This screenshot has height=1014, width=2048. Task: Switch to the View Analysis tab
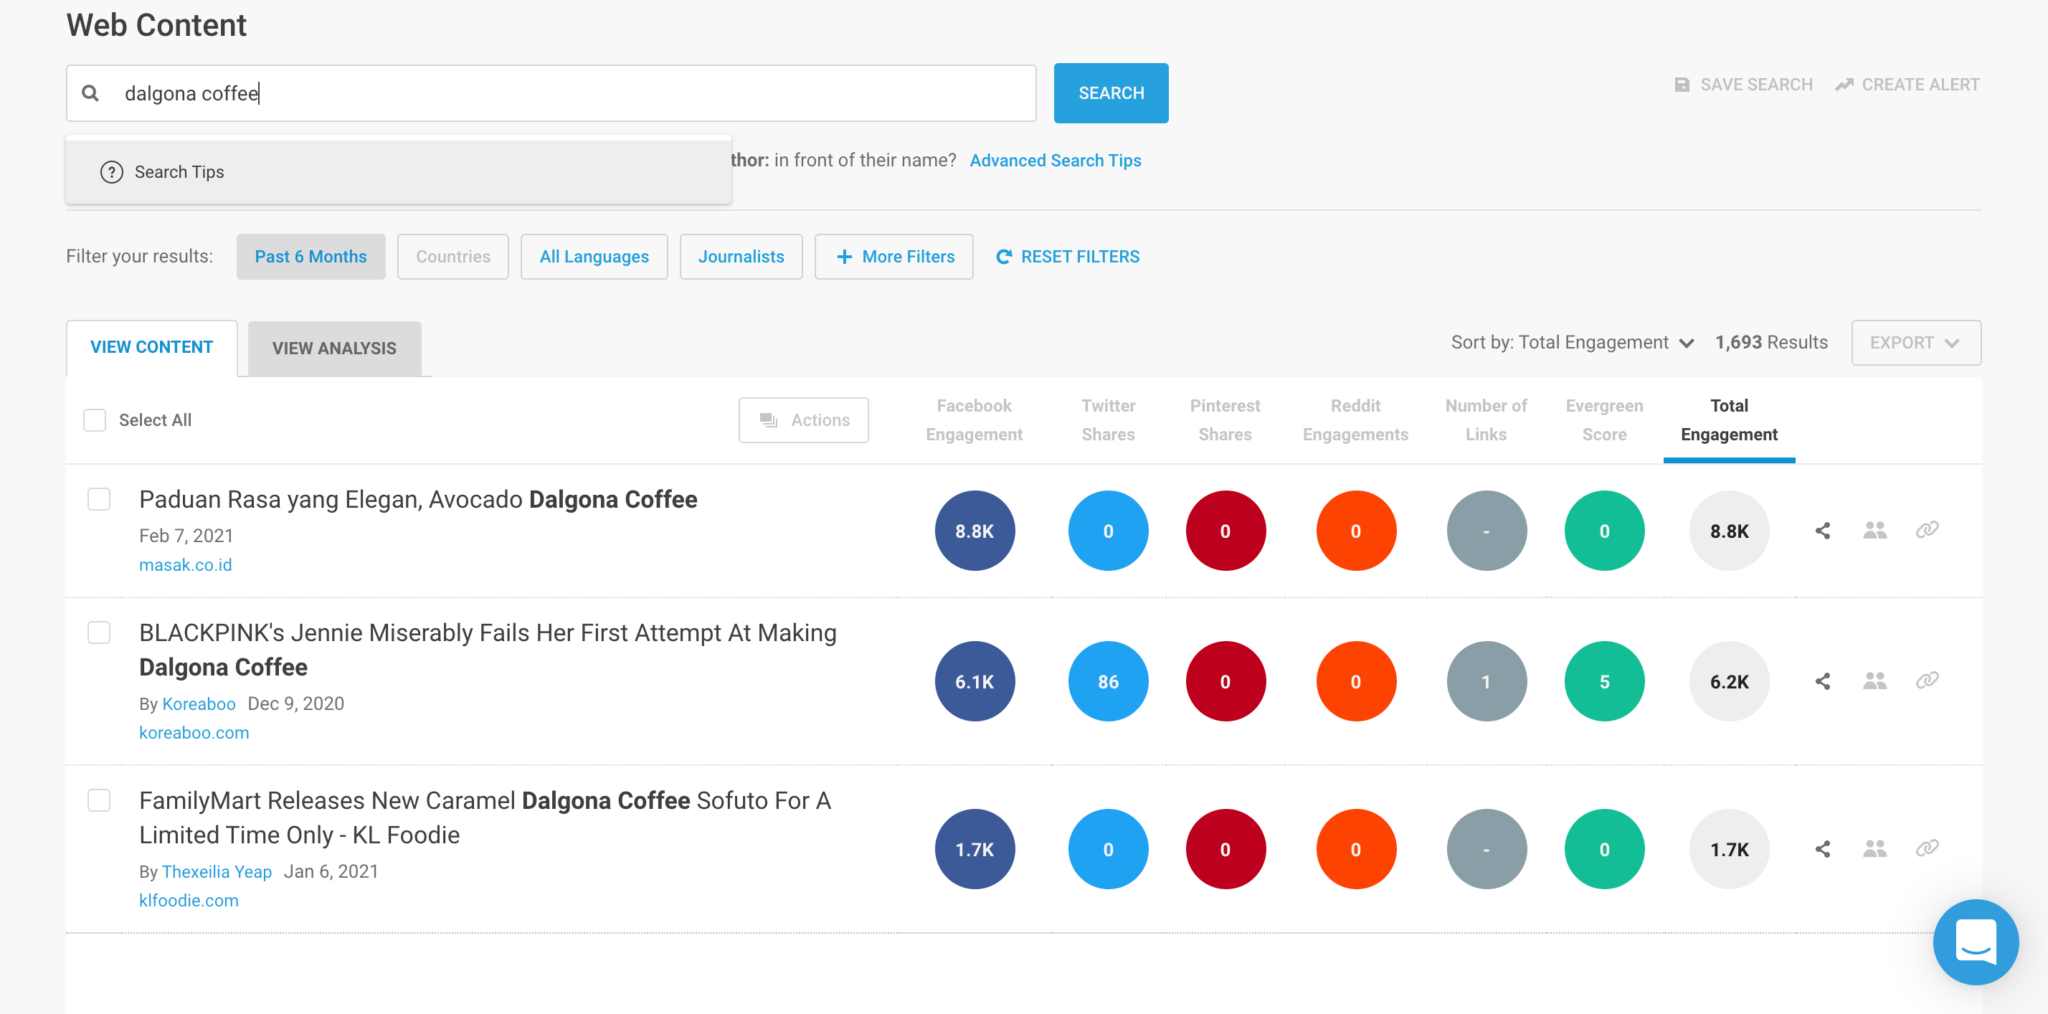click(334, 348)
